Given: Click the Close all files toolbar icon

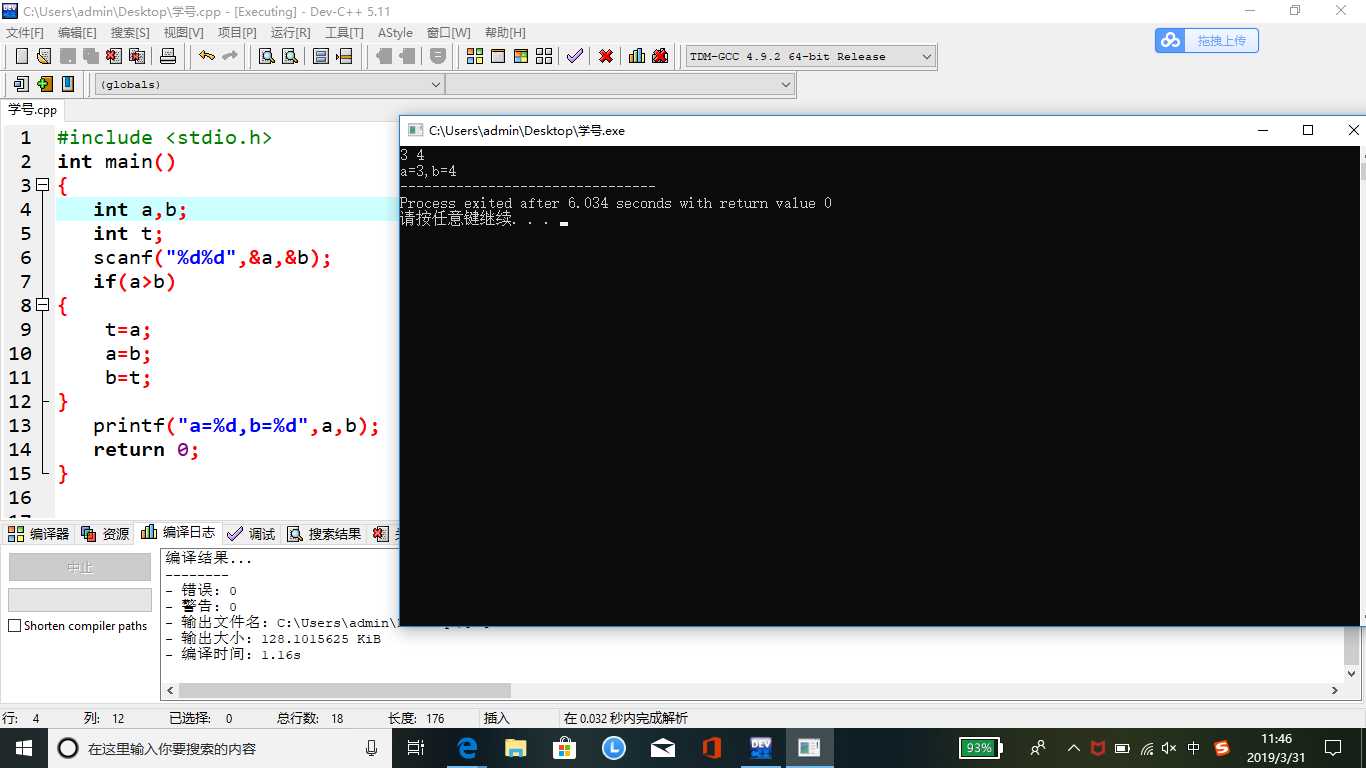Looking at the screenshot, I should [x=137, y=56].
